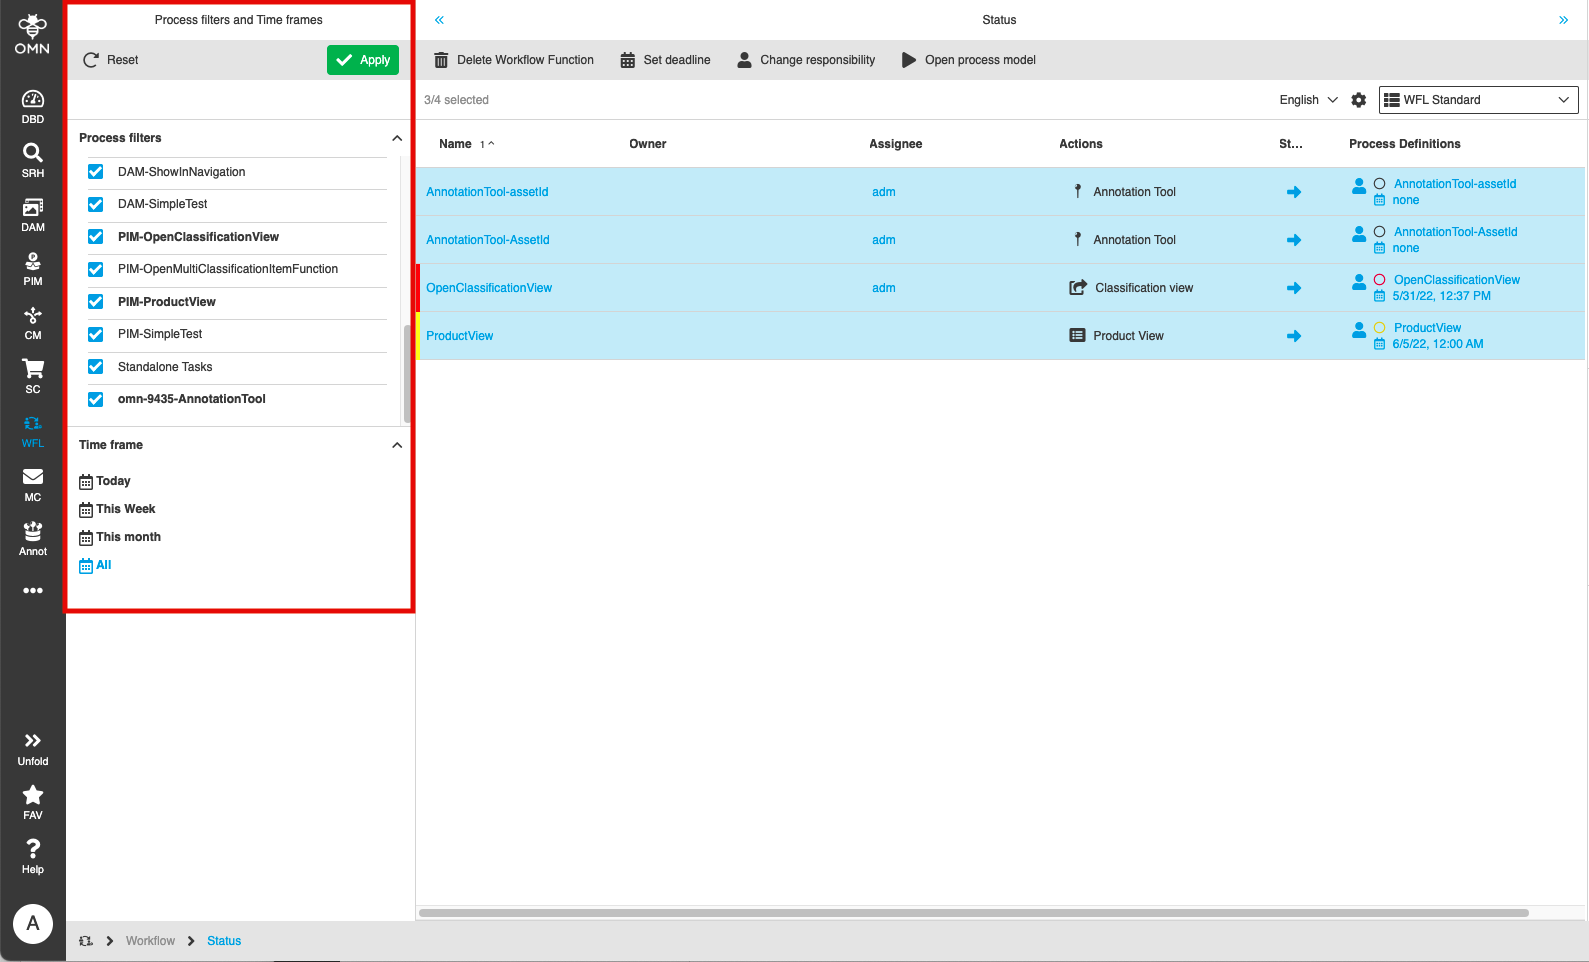1589x962 pixels.
Task: Uncheck the PIM-OpenClassificationView filter
Action: pyautogui.click(x=96, y=237)
